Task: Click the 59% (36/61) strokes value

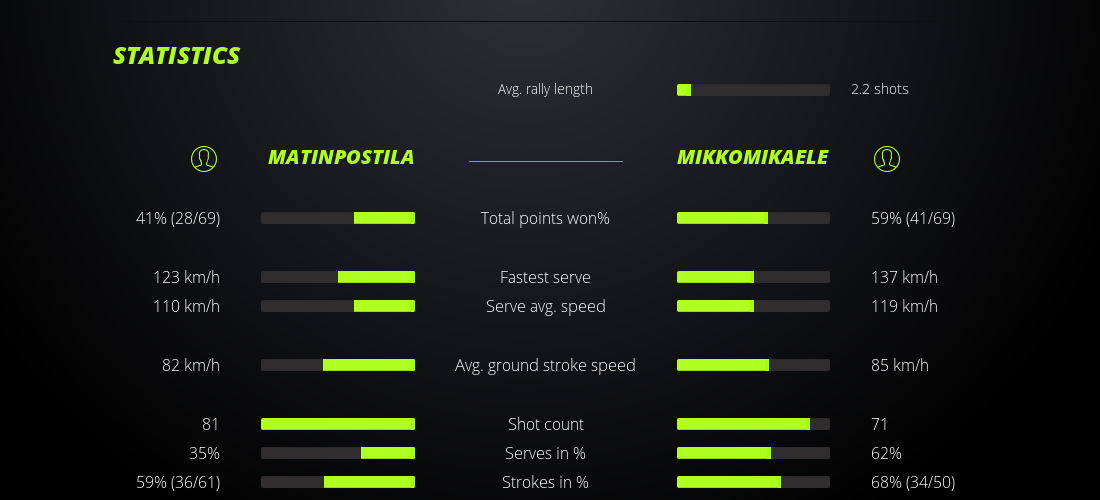Action: pyautogui.click(x=178, y=482)
